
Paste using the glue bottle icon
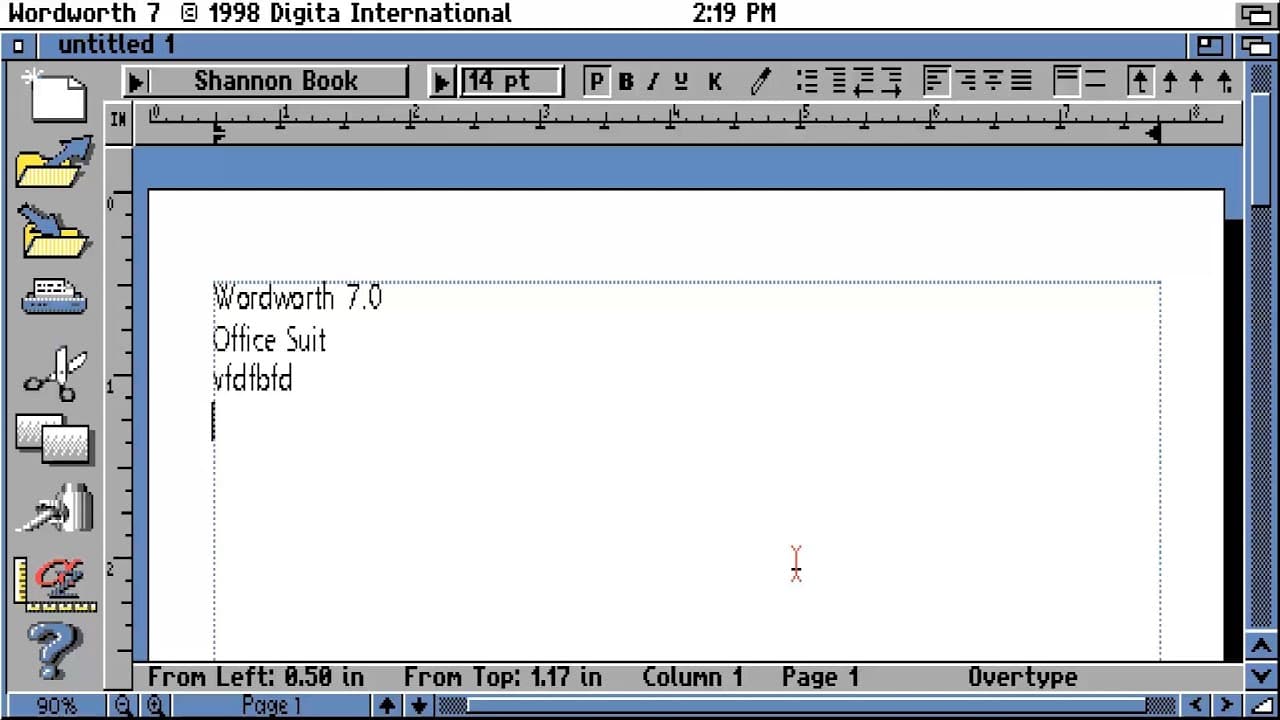click(x=57, y=508)
